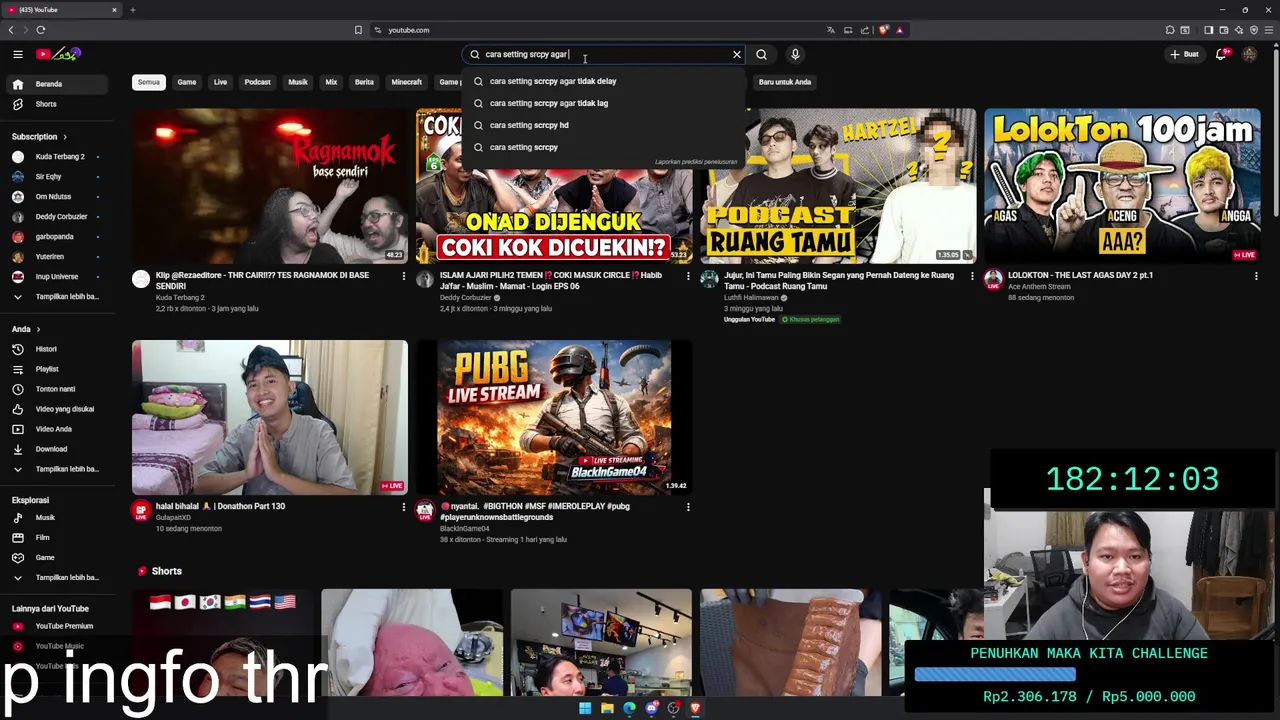Select the Berita filter chip
Image resolution: width=1280 pixels, height=720 pixels.
click(x=364, y=82)
